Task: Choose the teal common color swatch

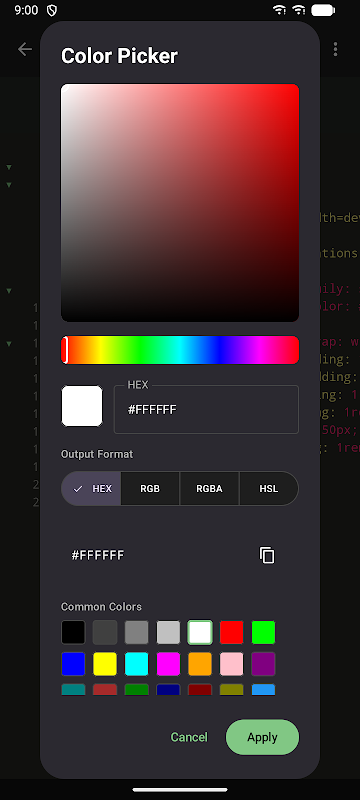Action: 73,689
